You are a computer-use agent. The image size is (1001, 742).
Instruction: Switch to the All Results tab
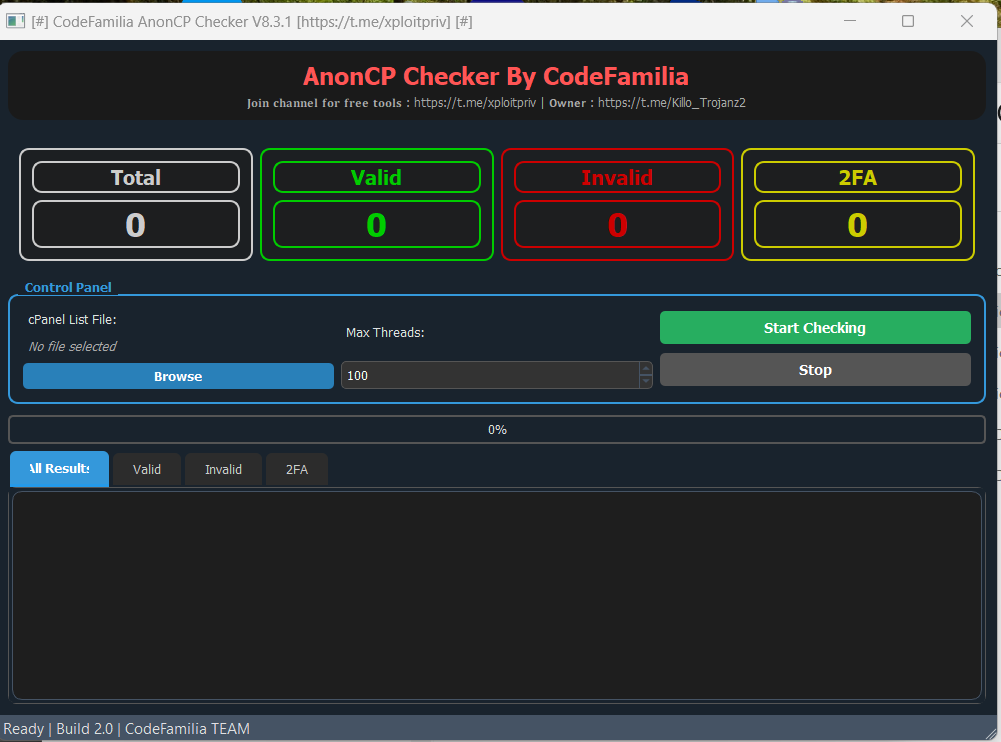pos(59,469)
